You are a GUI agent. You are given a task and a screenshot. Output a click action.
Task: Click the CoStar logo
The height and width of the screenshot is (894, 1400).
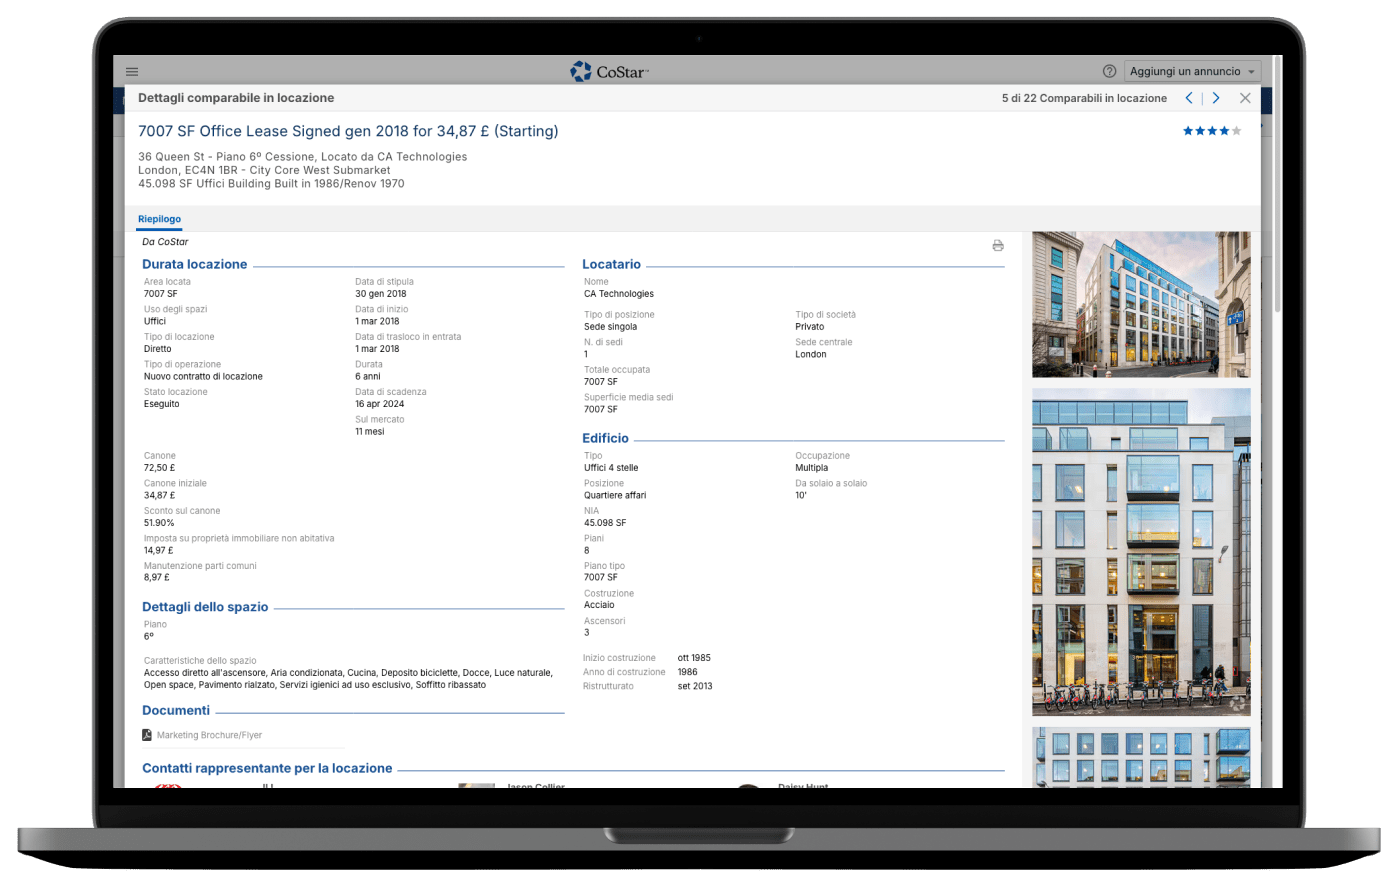[609, 72]
